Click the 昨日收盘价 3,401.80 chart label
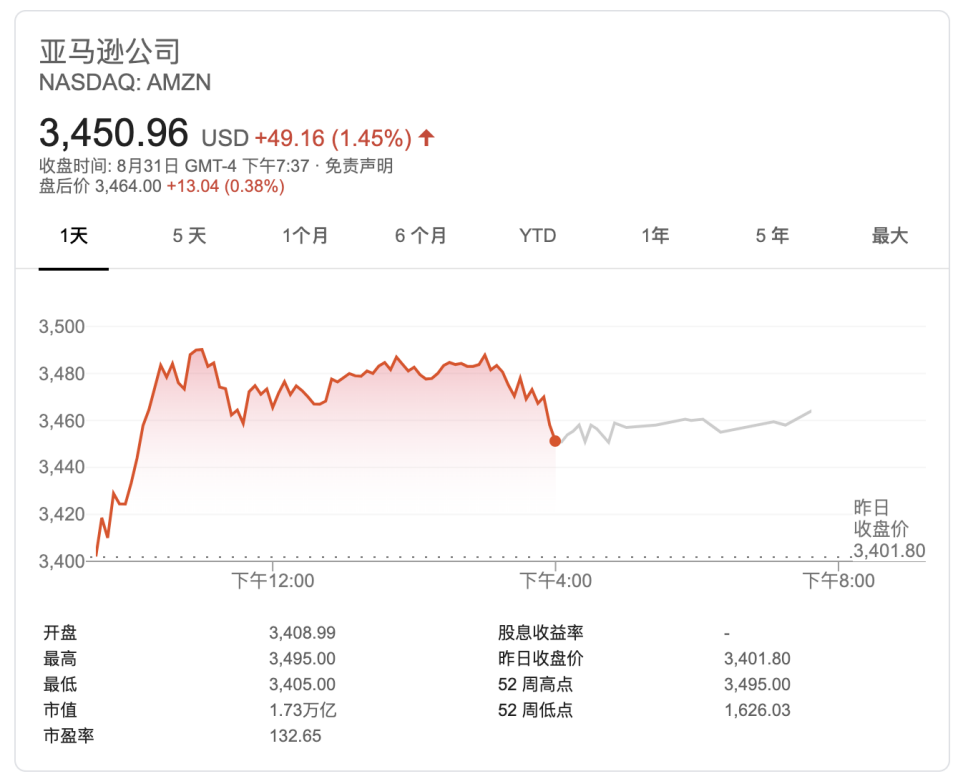963x779 pixels. 889,529
